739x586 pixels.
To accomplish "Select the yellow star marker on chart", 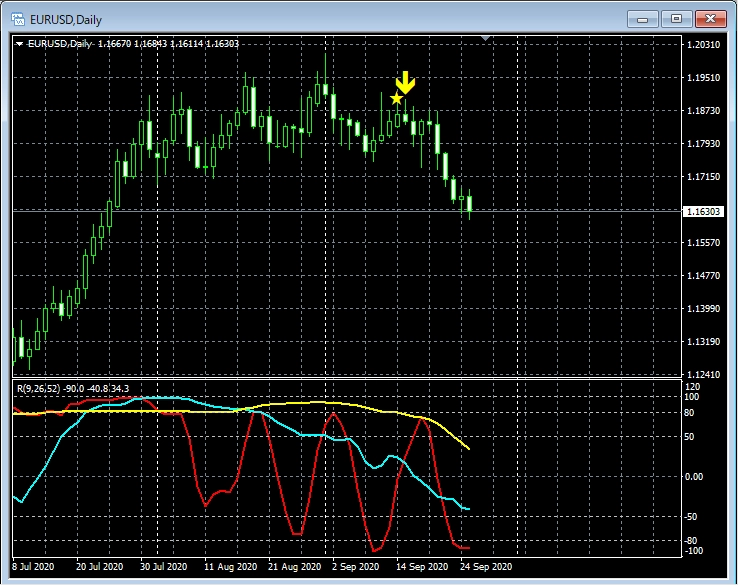I will [397, 98].
